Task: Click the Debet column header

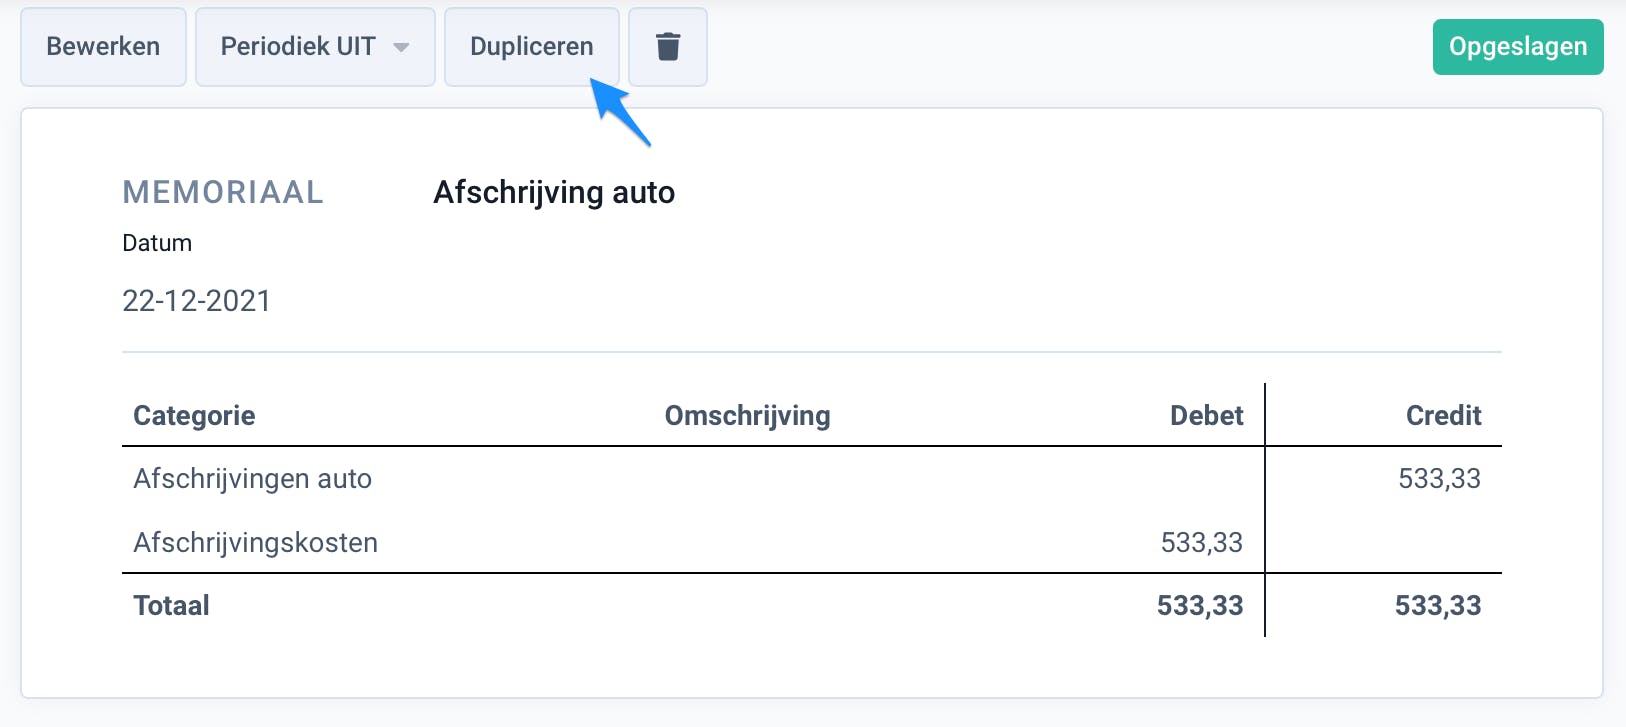Action: (x=1206, y=415)
